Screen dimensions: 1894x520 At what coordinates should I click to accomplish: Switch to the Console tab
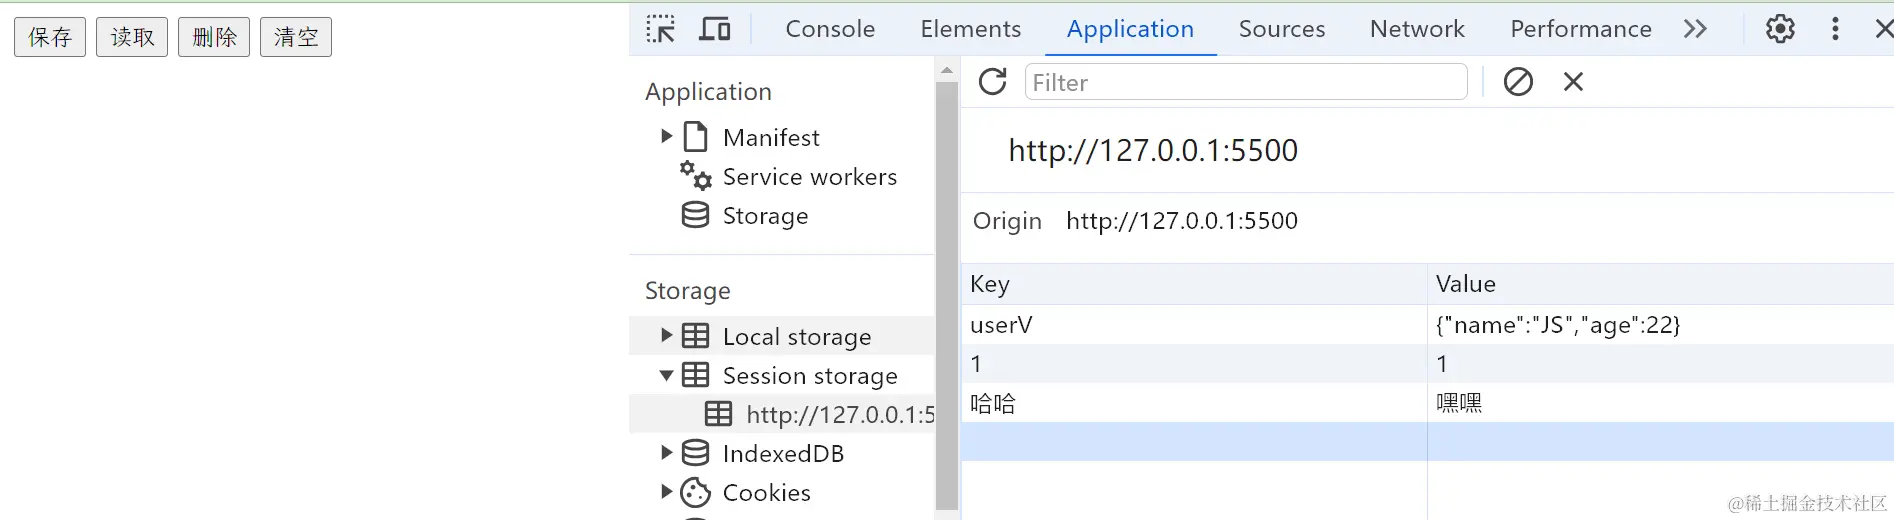click(x=830, y=29)
